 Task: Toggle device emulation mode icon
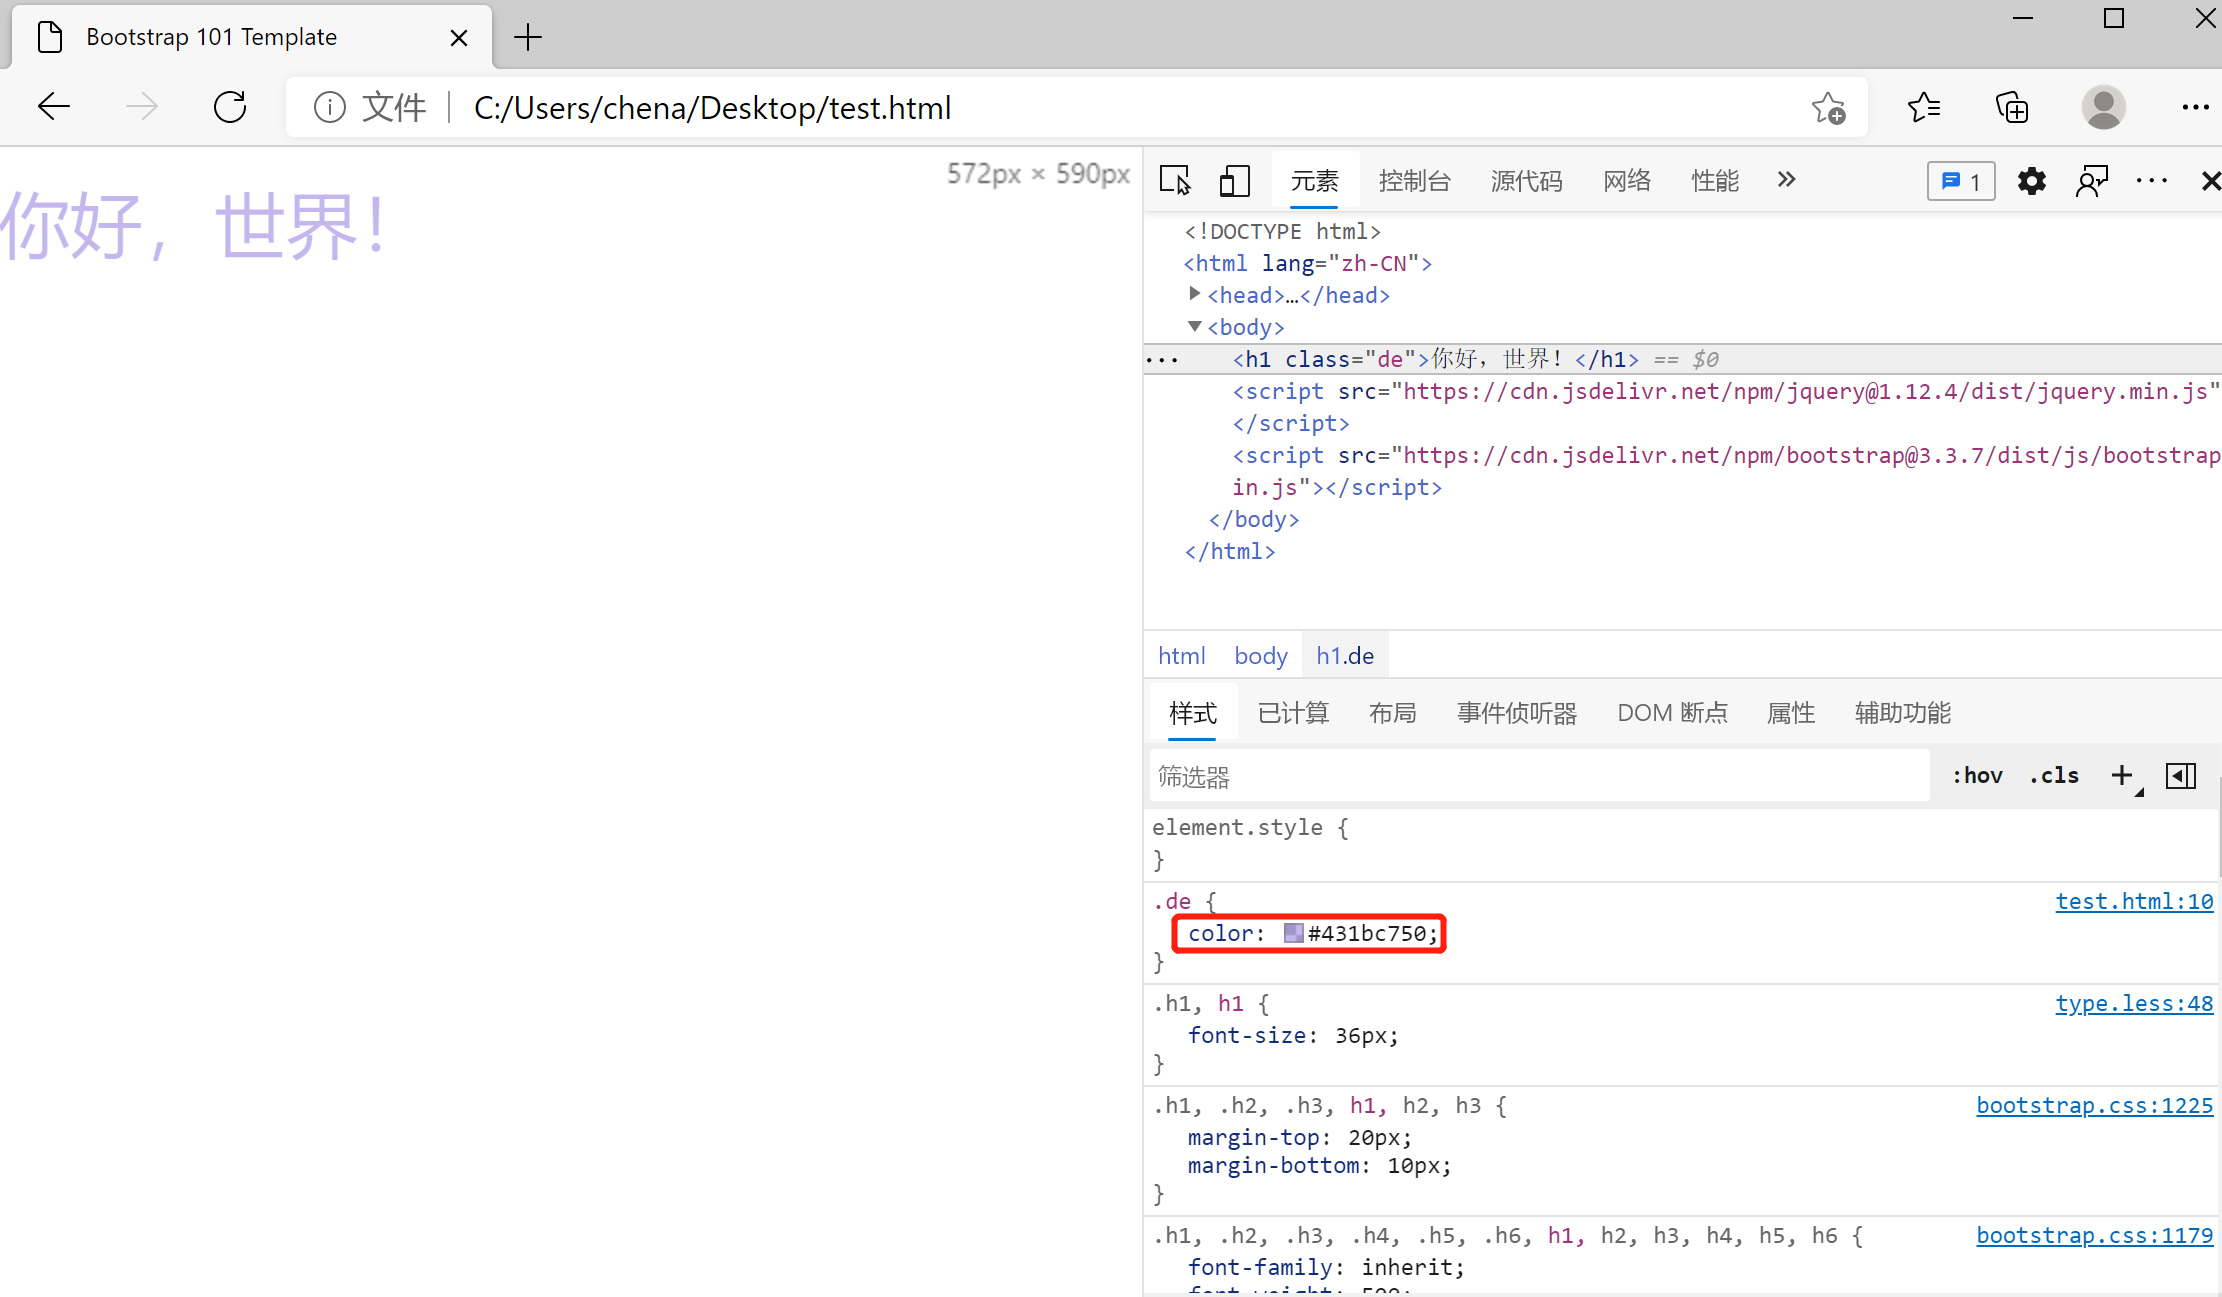(1234, 181)
